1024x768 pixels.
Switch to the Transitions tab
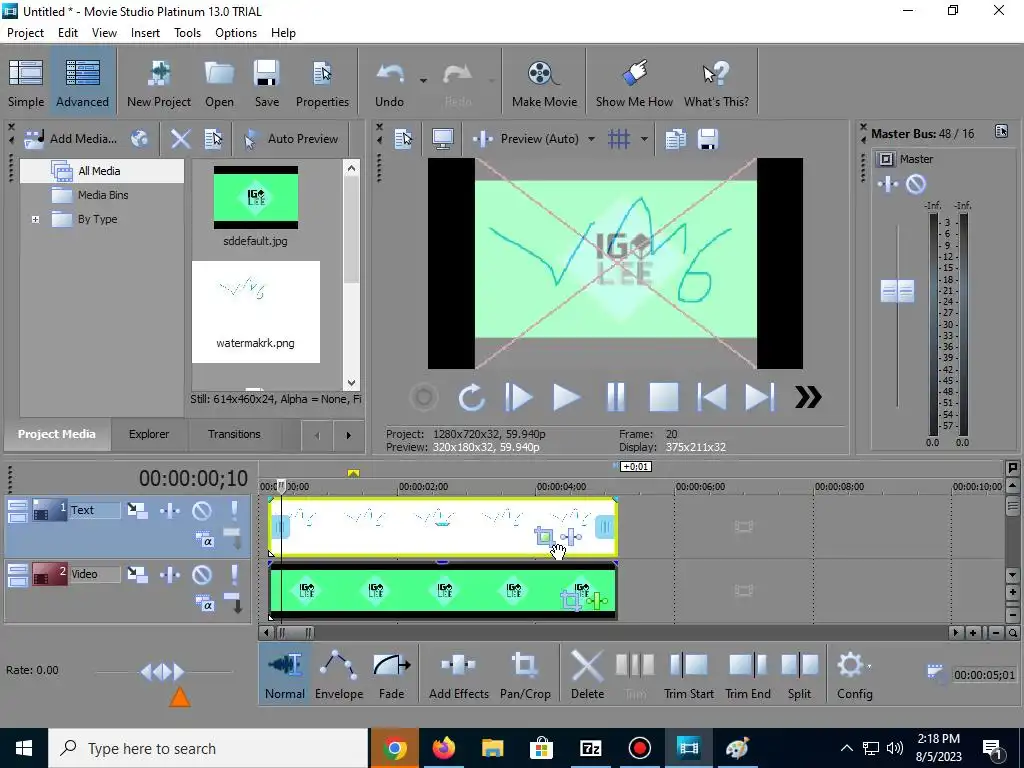pos(234,434)
